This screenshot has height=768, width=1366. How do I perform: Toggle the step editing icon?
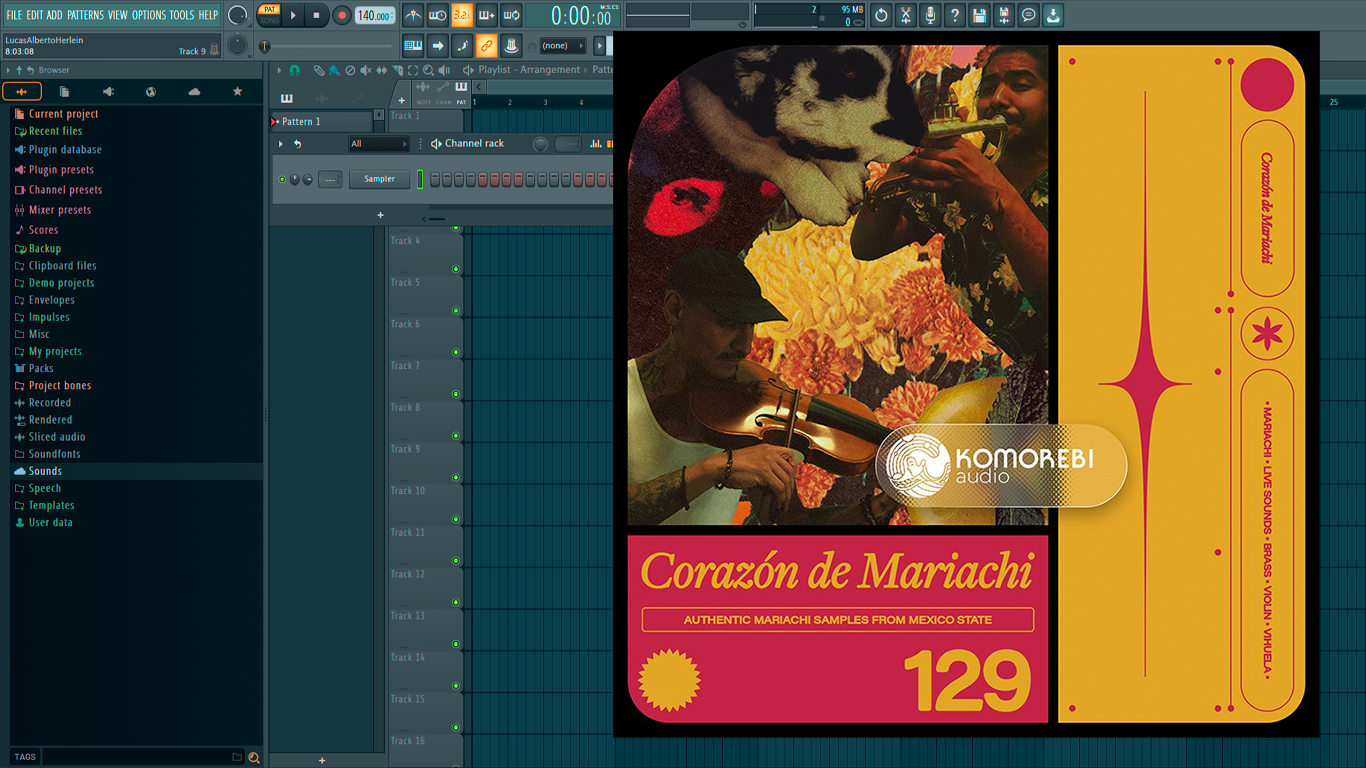(462, 45)
